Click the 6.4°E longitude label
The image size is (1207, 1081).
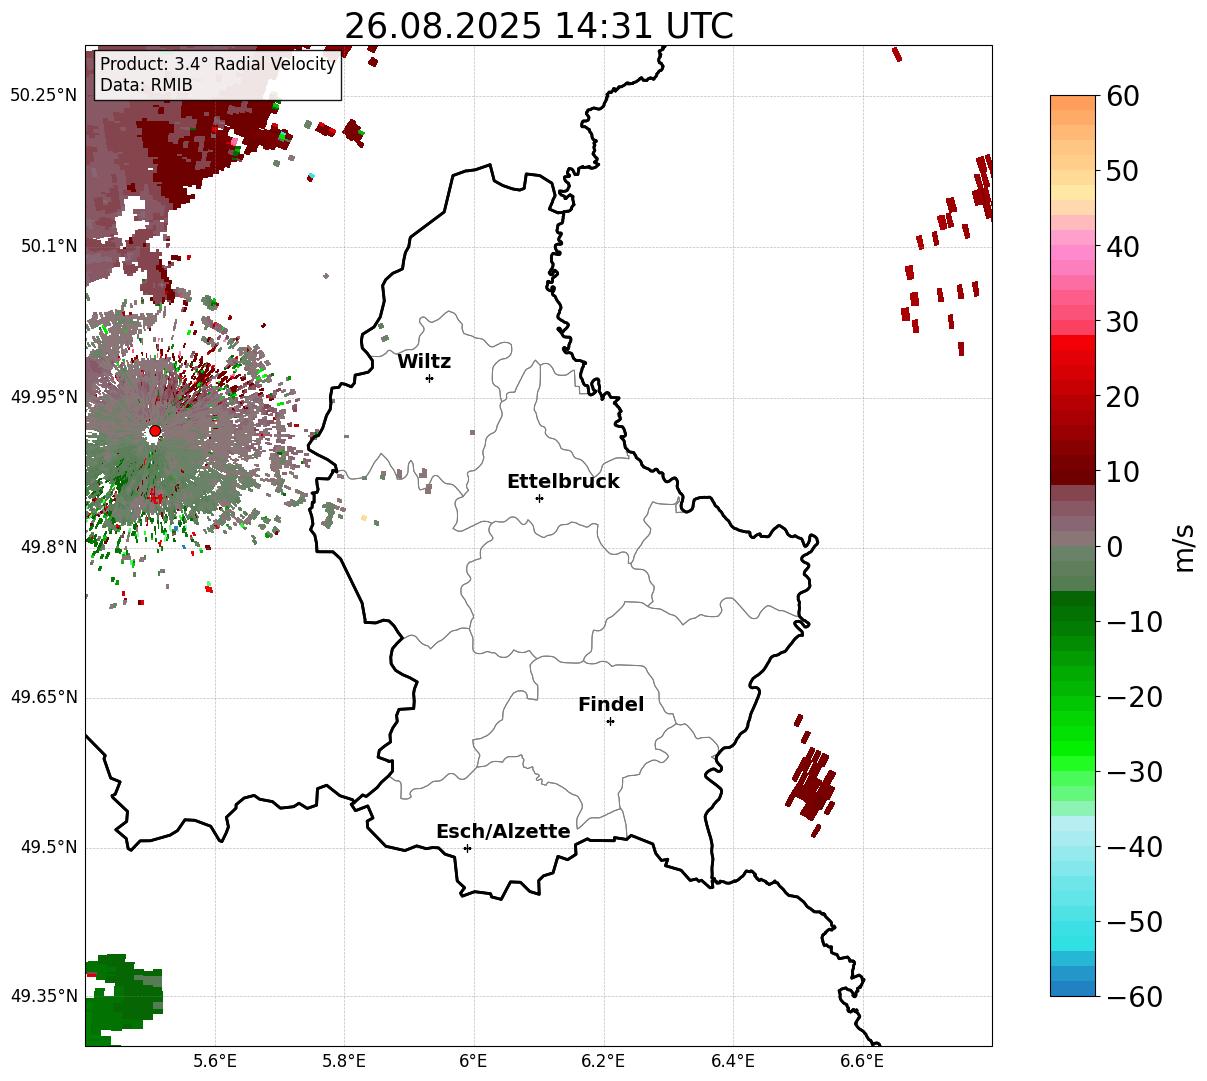click(x=733, y=1061)
